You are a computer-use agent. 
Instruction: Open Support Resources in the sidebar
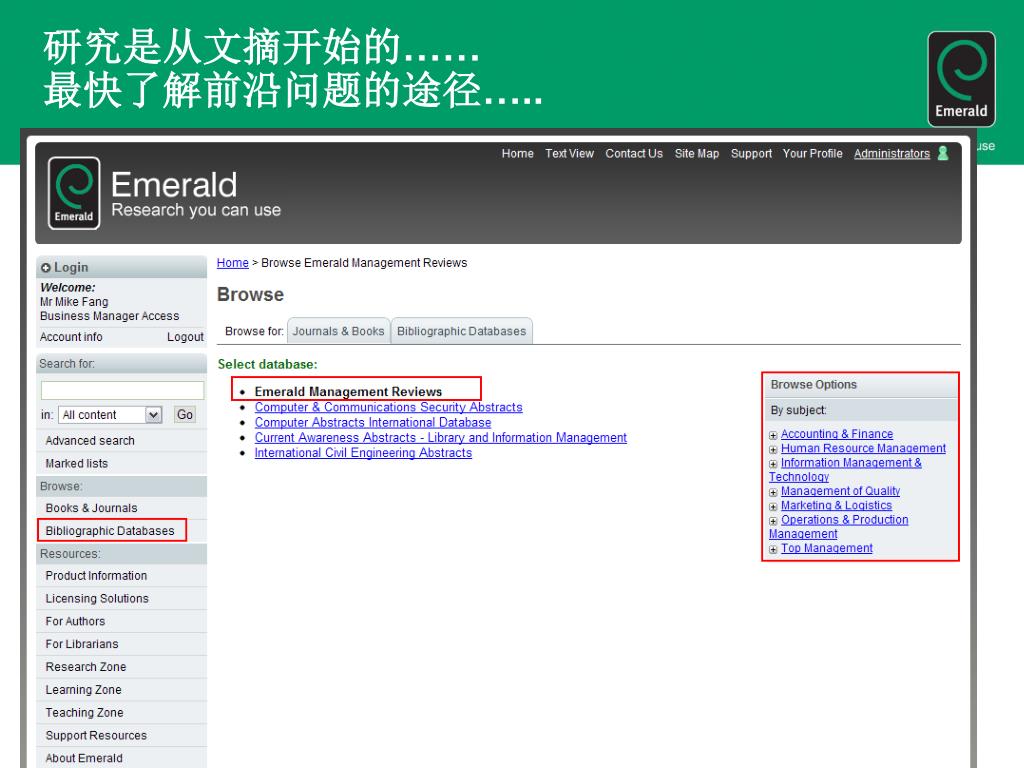pos(96,735)
